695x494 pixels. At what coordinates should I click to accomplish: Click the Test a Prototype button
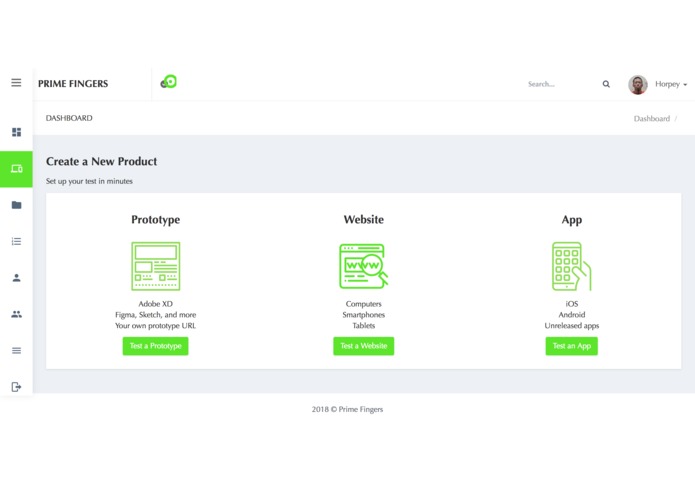click(156, 346)
